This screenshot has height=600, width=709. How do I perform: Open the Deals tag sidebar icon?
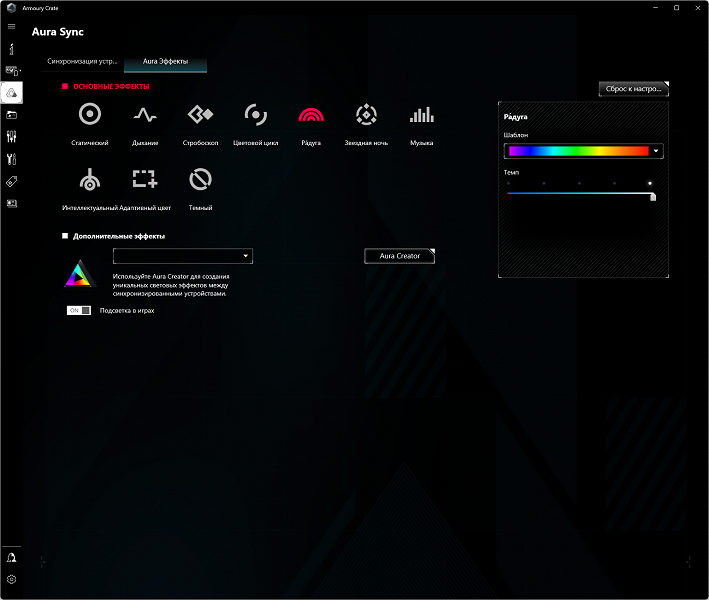point(12,181)
